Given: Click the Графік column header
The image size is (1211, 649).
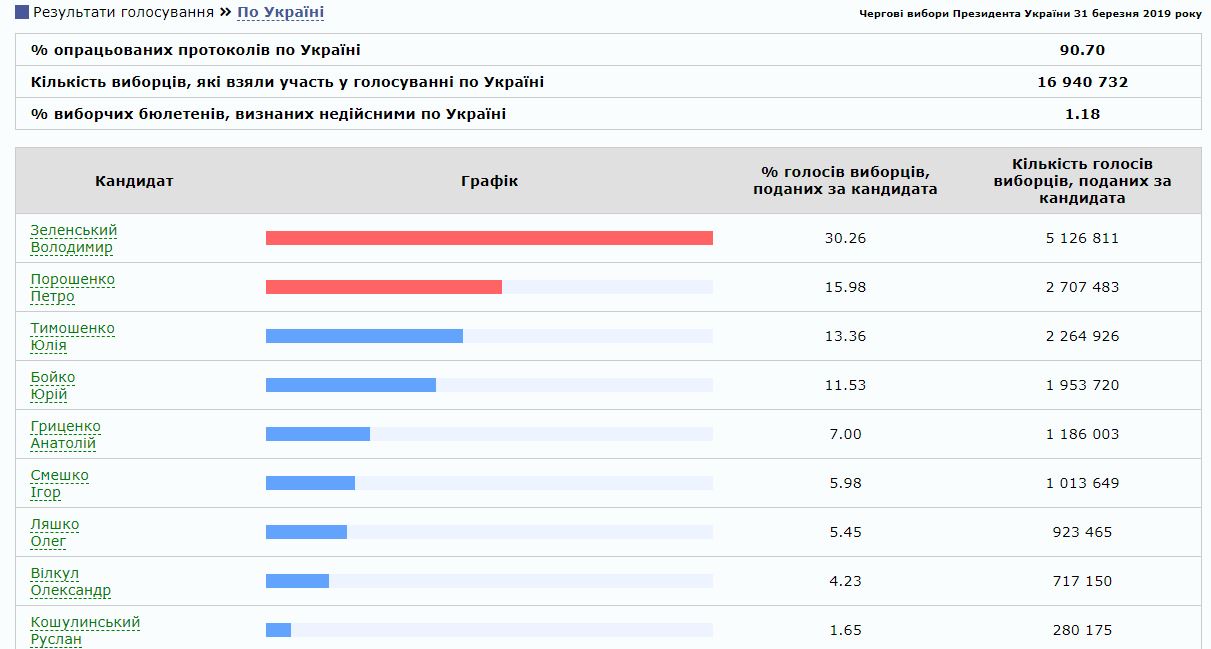Looking at the screenshot, I should pos(489,181).
